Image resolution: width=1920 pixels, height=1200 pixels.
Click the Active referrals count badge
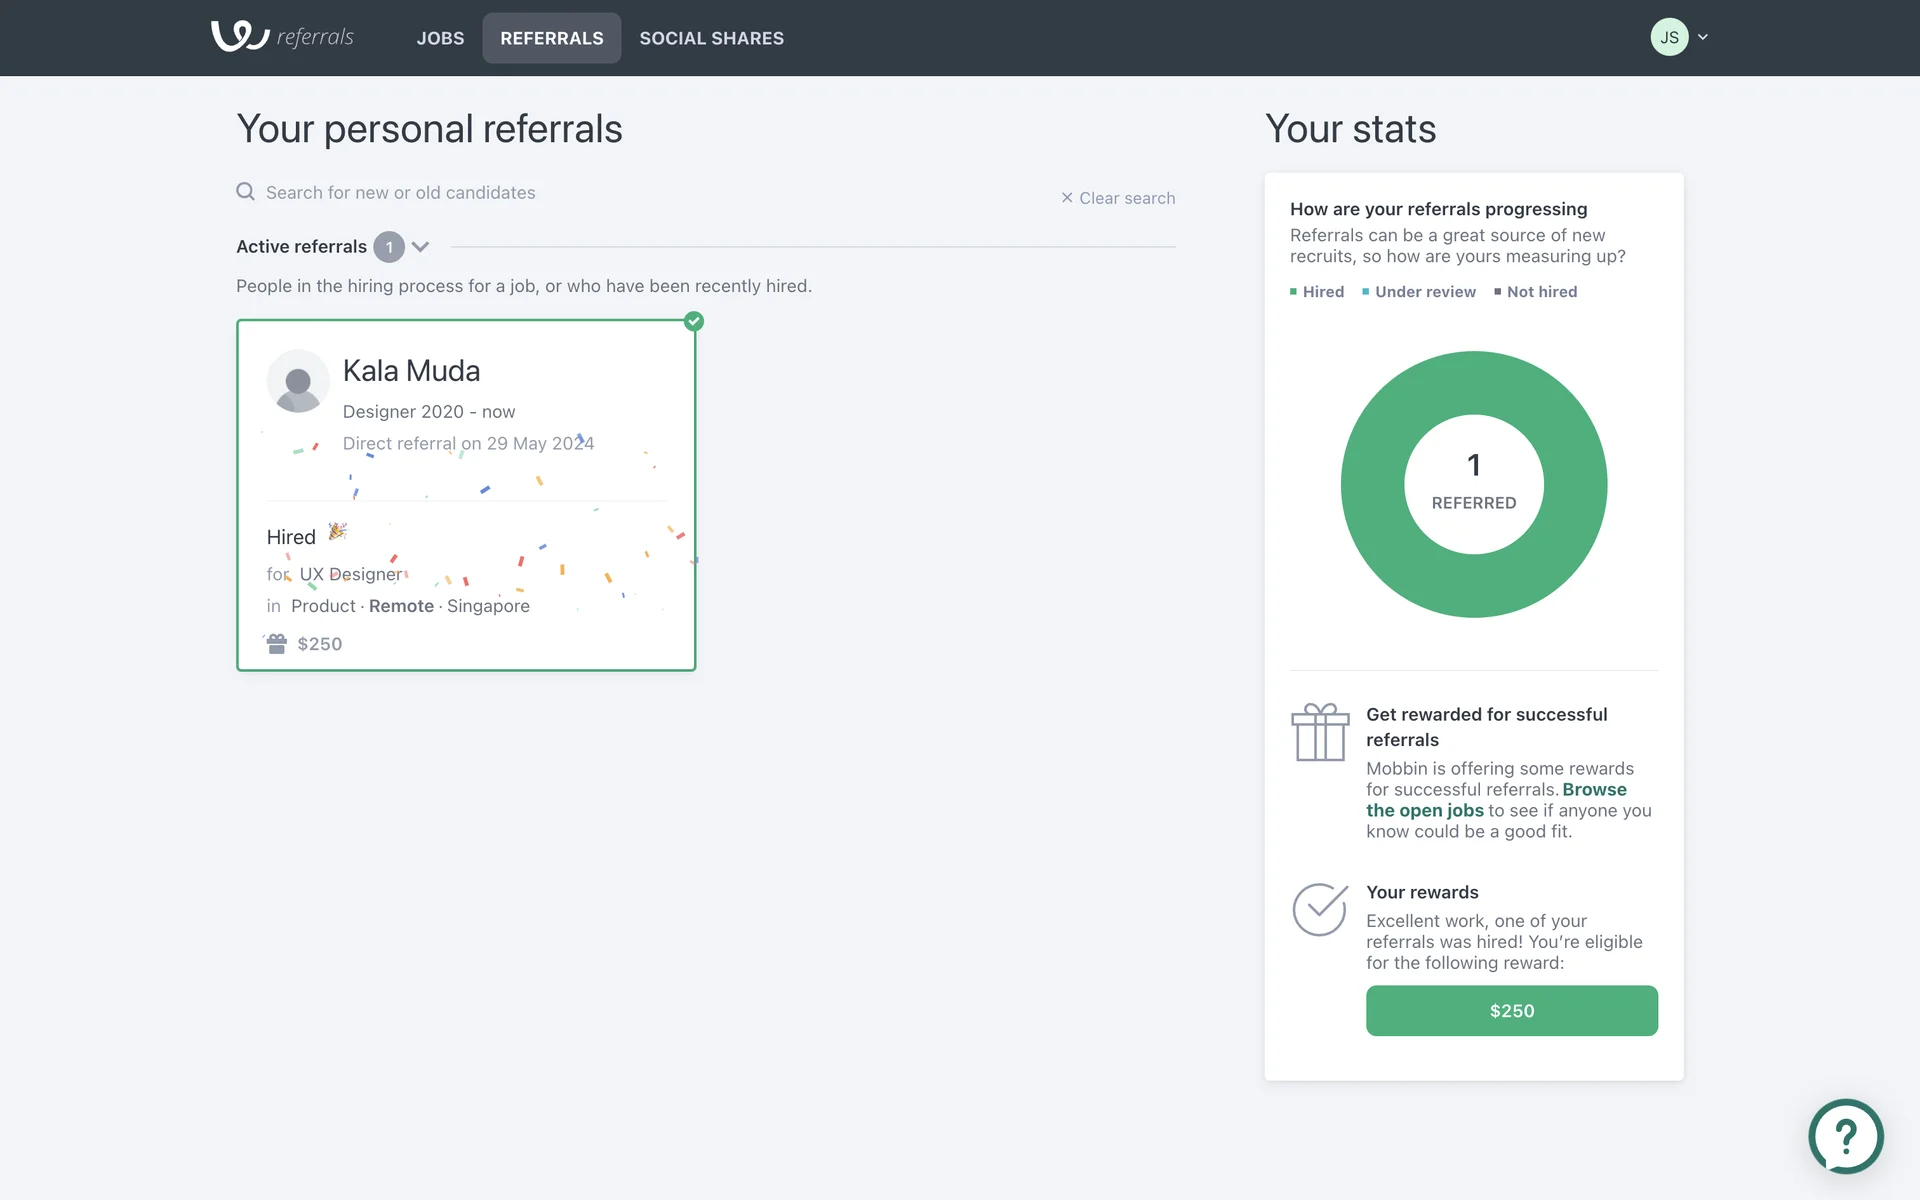tap(389, 247)
